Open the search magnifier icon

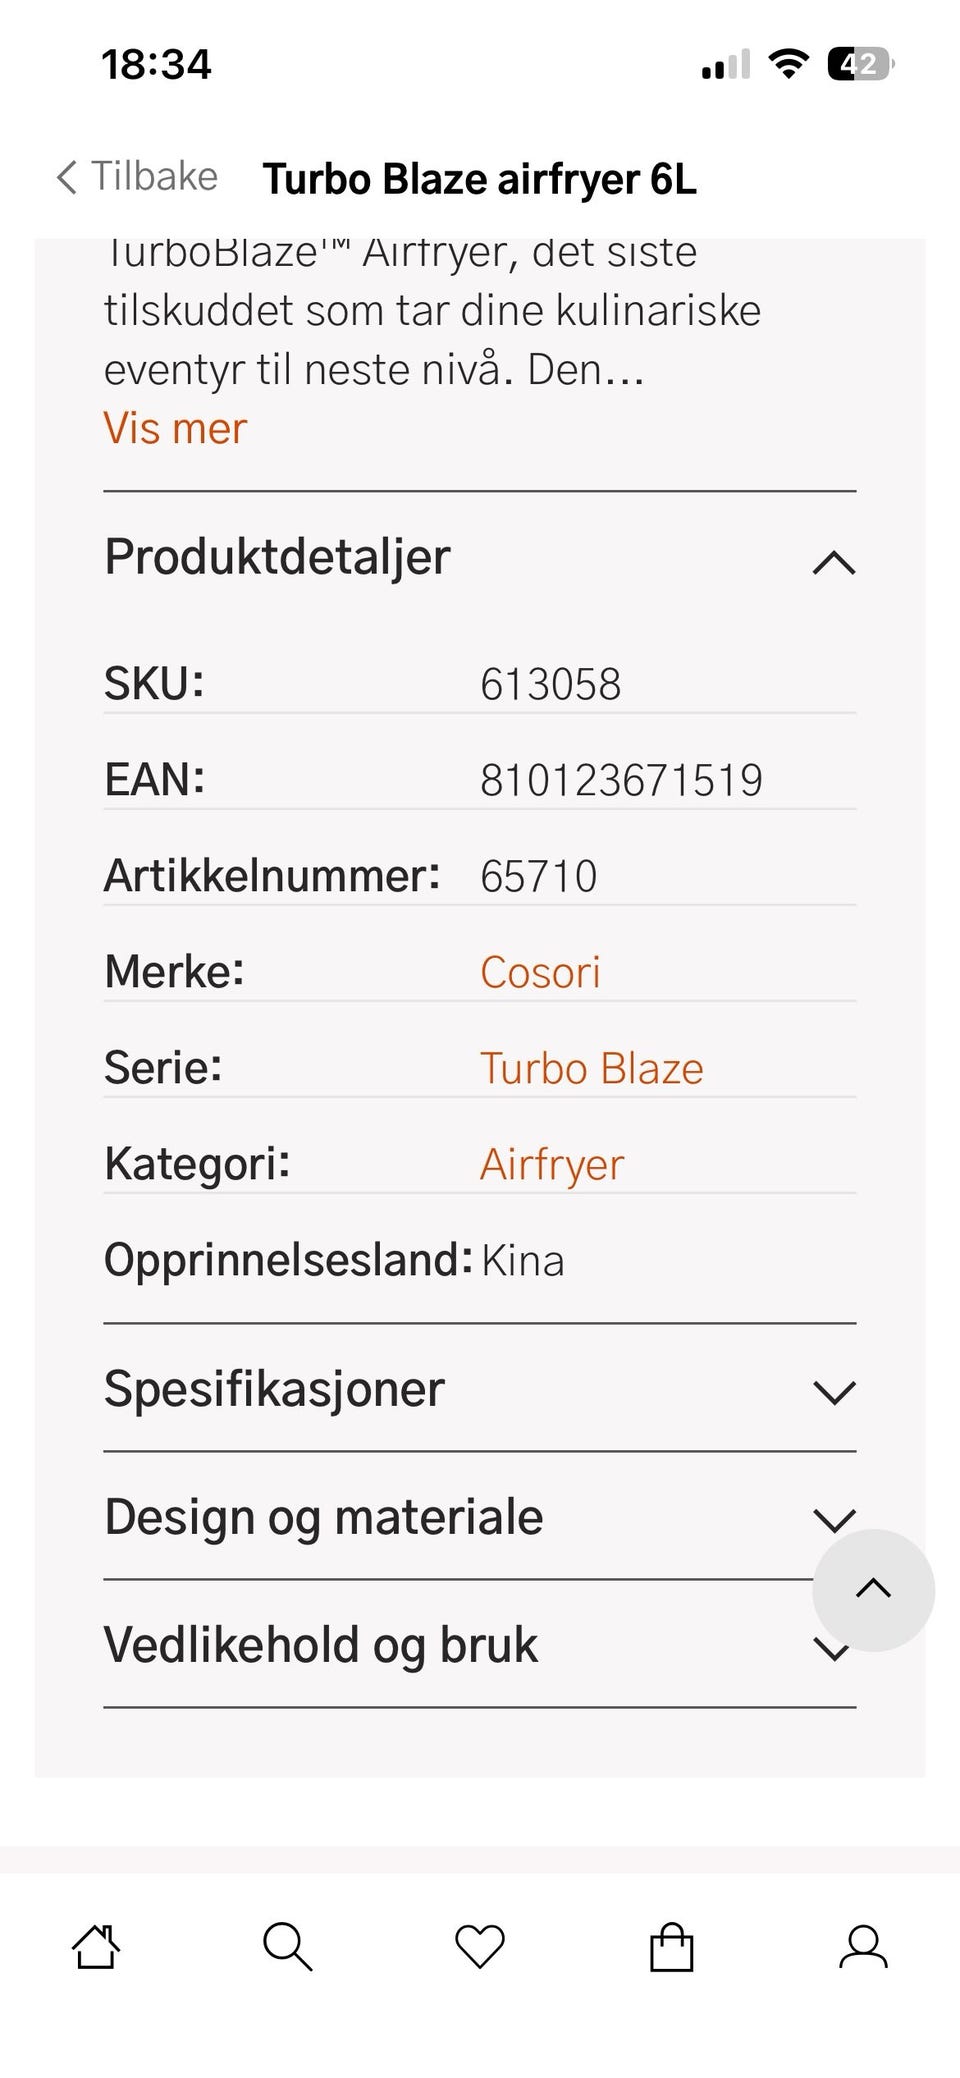point(288,1947)
